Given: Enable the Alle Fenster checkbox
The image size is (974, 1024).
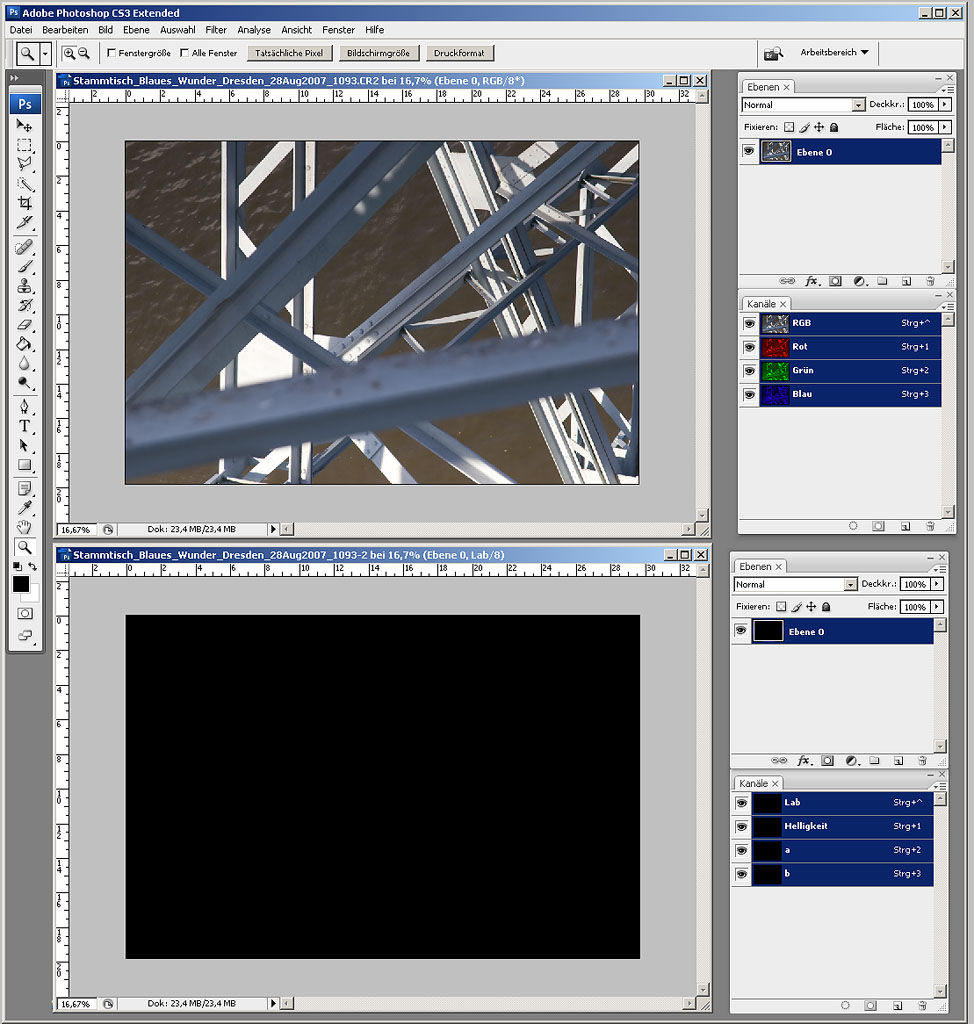Looking at the screenshot, I should (184, 53).
